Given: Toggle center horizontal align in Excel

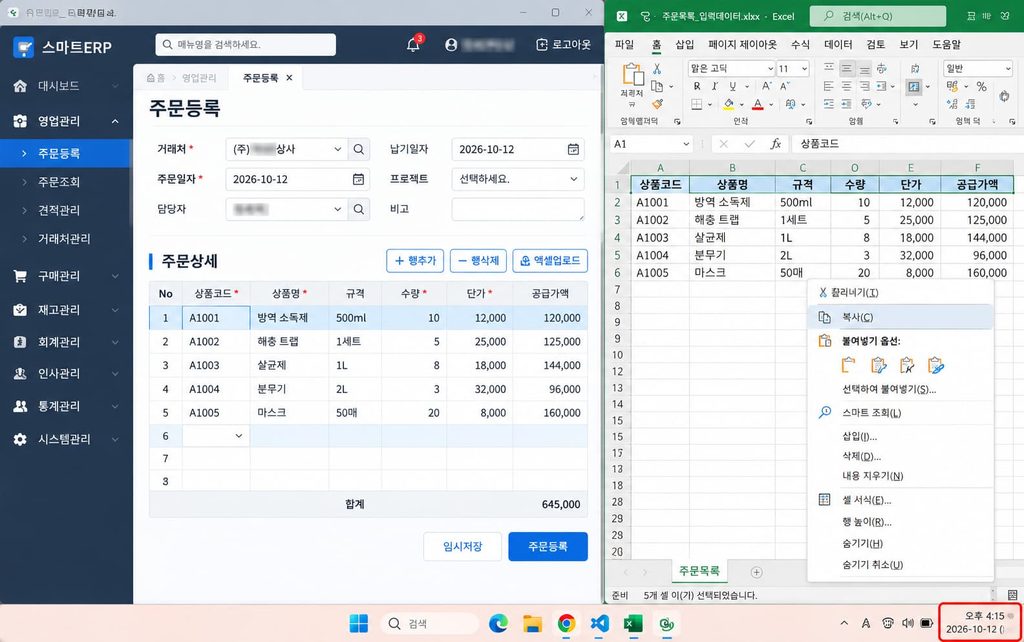Looking at the screenshot, I should pyautogui.click(x=846, y=86).
